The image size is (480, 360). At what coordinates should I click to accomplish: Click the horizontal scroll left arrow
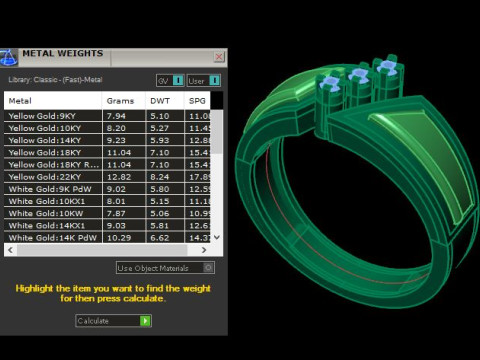tap(10, 250)
